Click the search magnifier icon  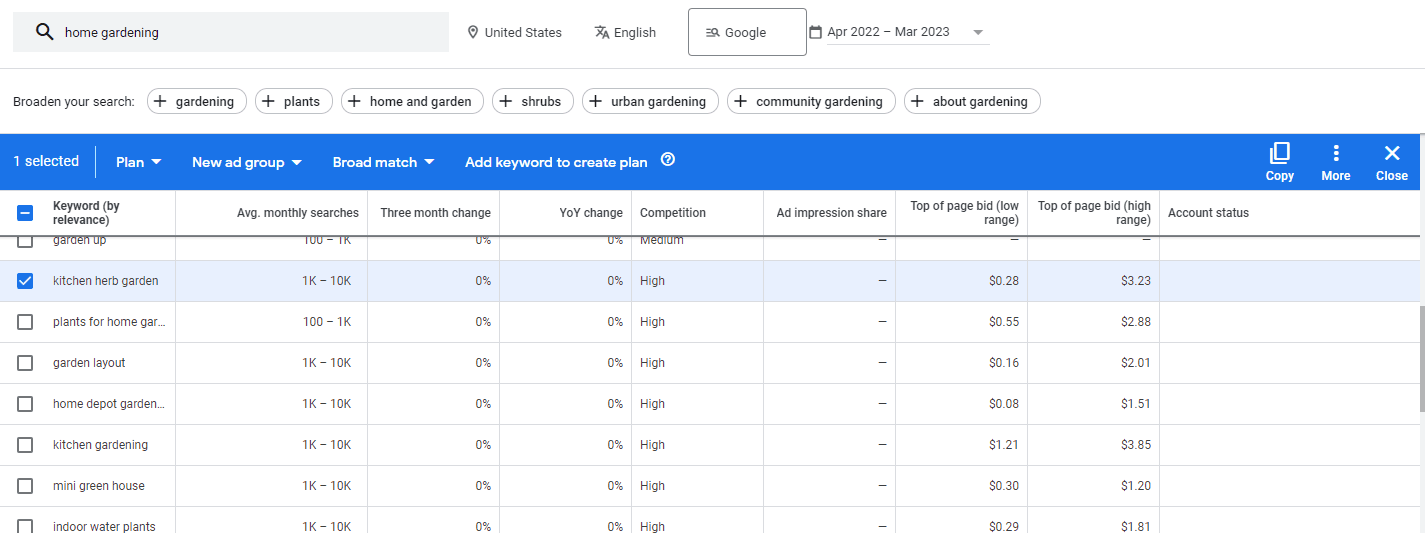point(44,32)
